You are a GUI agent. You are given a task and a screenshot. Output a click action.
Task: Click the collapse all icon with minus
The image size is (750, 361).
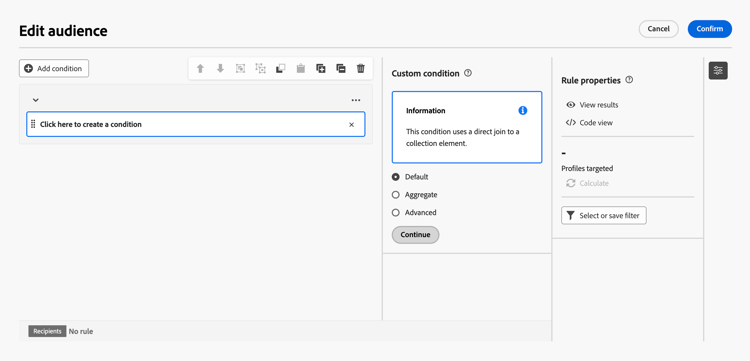pos(341,69)
